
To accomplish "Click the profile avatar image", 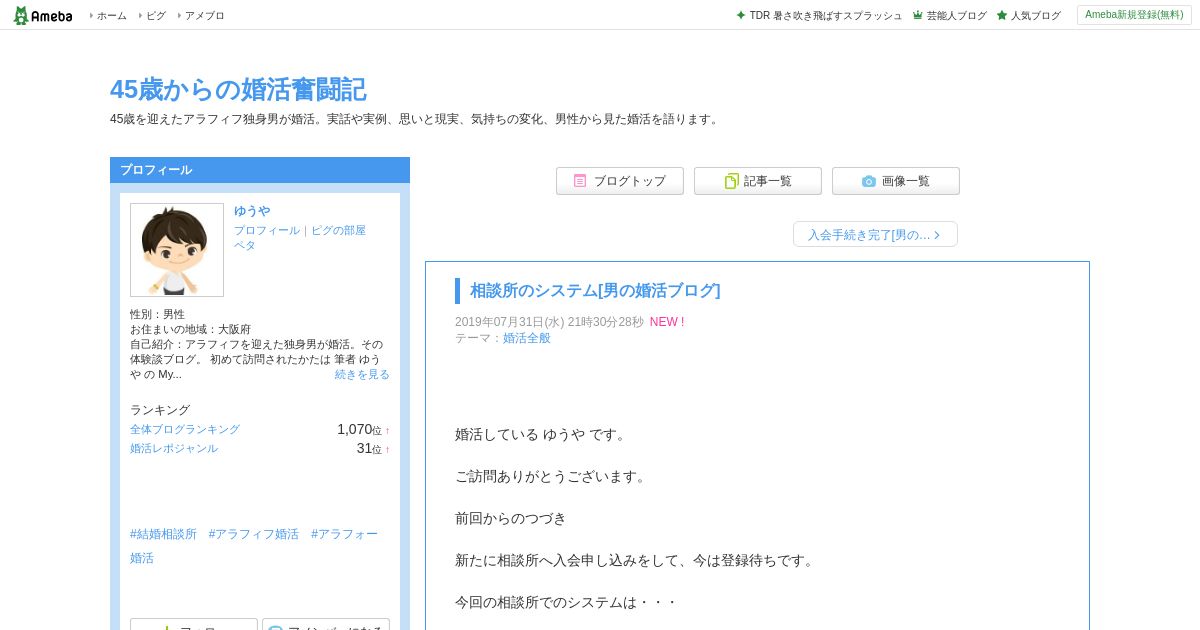I will [x=177, y=250].
